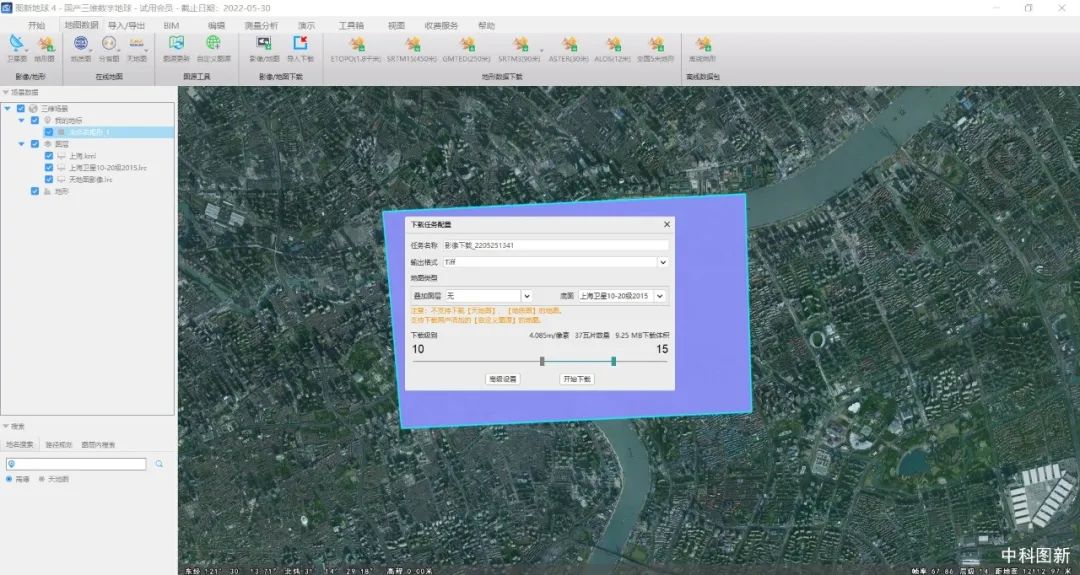Image resolution: width=1080 pixels, height=575 pixels.
Task: Uncheck the 上海.kml layer checkbox
Action: pyautogui.click(x=49, y=156)
